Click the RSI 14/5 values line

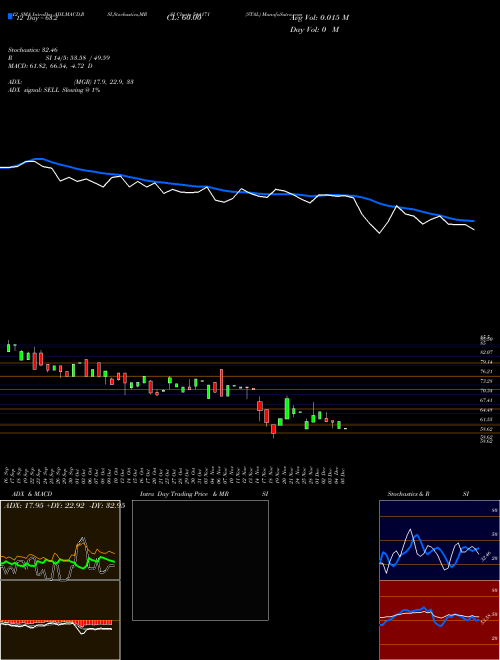click(x=59, y=58)
